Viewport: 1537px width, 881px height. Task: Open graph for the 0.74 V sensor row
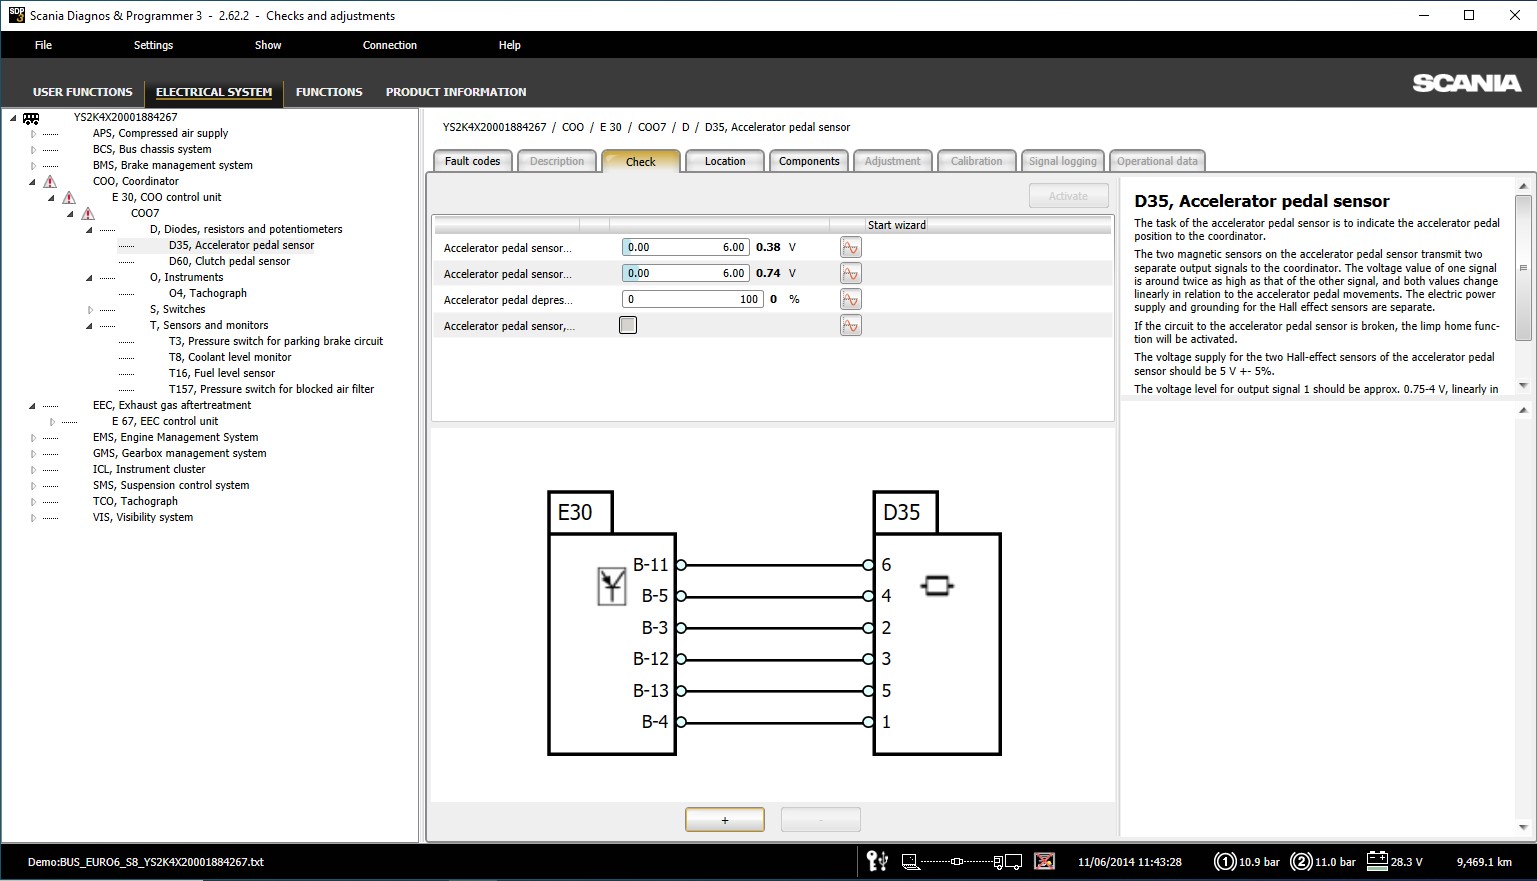[x=850, y=273]
